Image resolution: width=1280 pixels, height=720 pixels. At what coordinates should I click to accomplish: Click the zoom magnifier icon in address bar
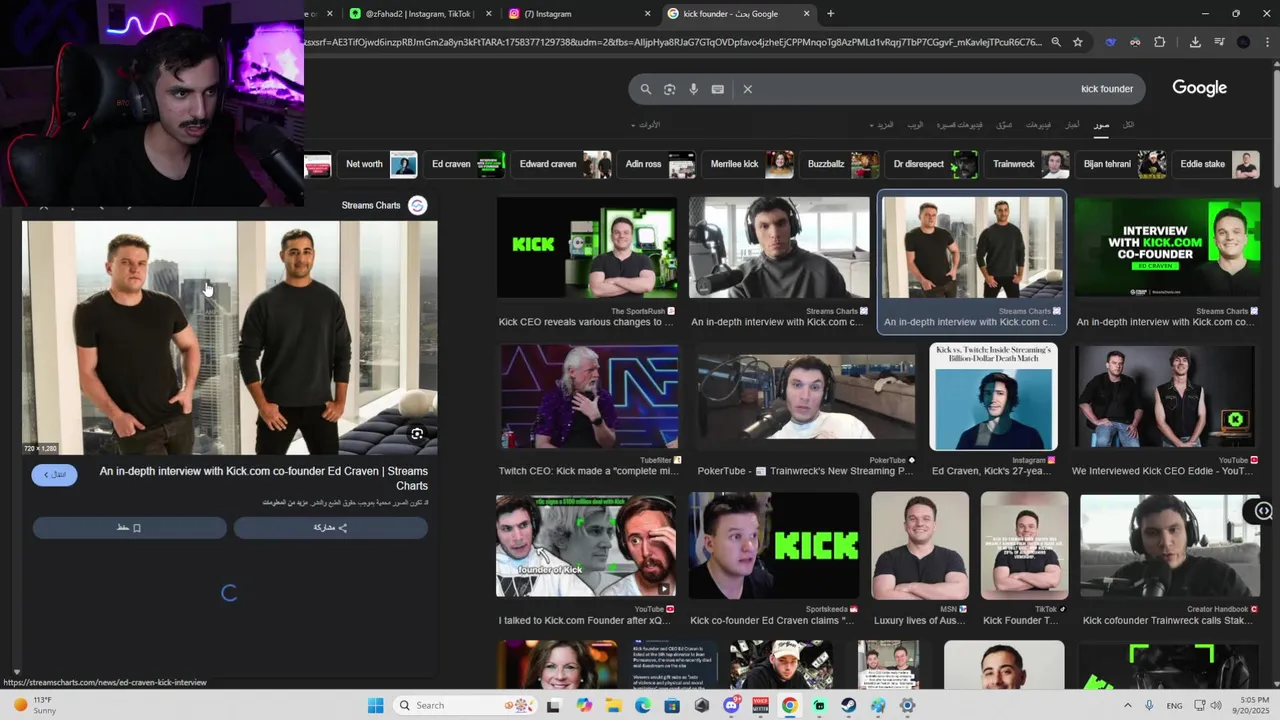tap(1055, 42)
